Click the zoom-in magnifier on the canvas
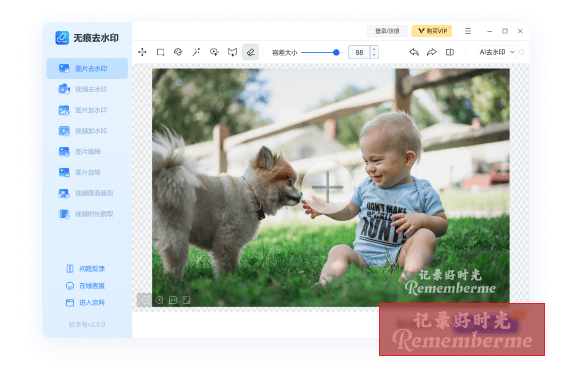Viewport: 565px width, 374px height. (159, 300)
